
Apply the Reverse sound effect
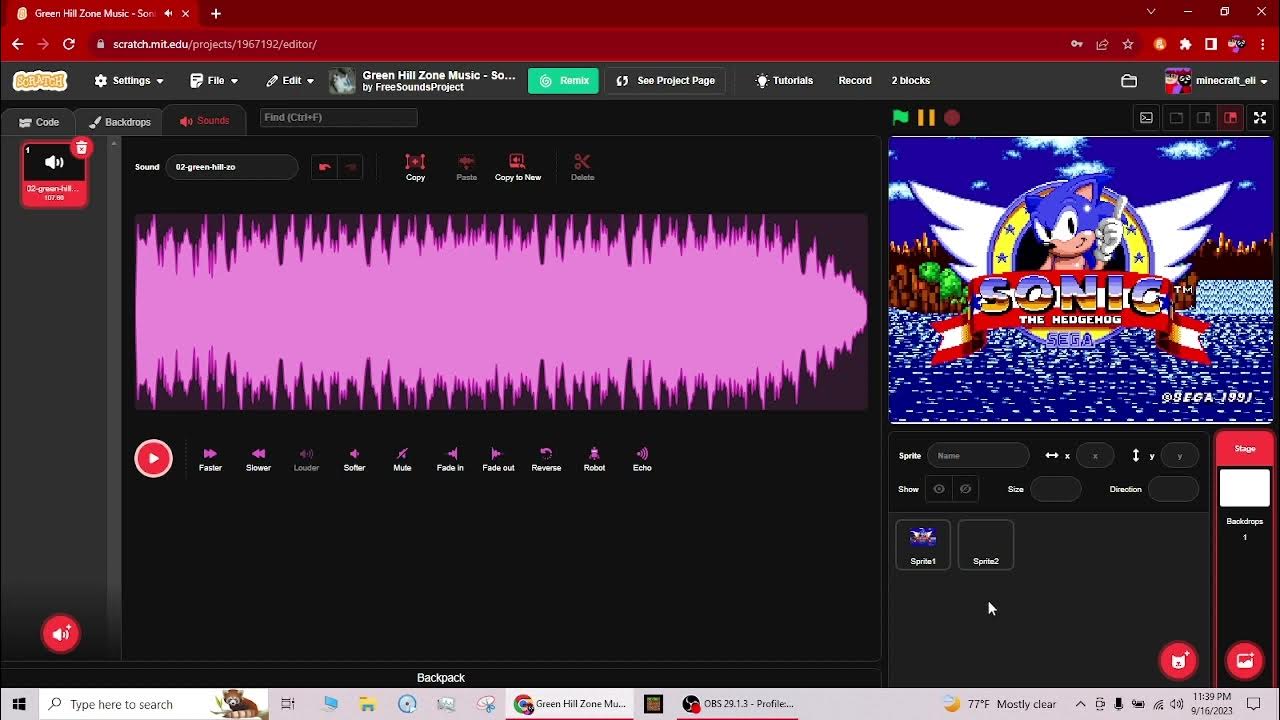[546, 459]
